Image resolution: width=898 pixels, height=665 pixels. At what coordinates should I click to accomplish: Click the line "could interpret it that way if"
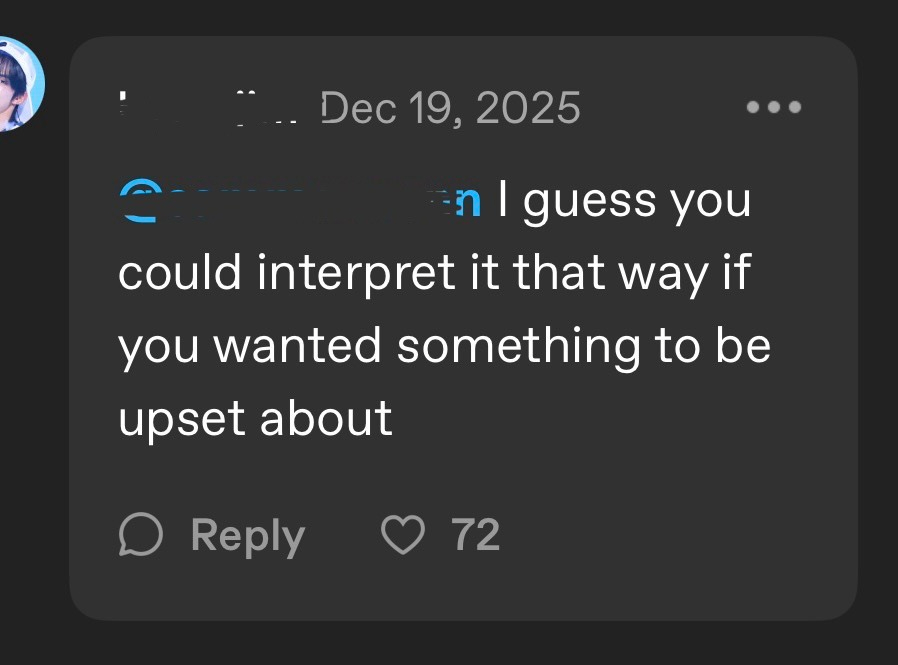[x=434, y=273]
